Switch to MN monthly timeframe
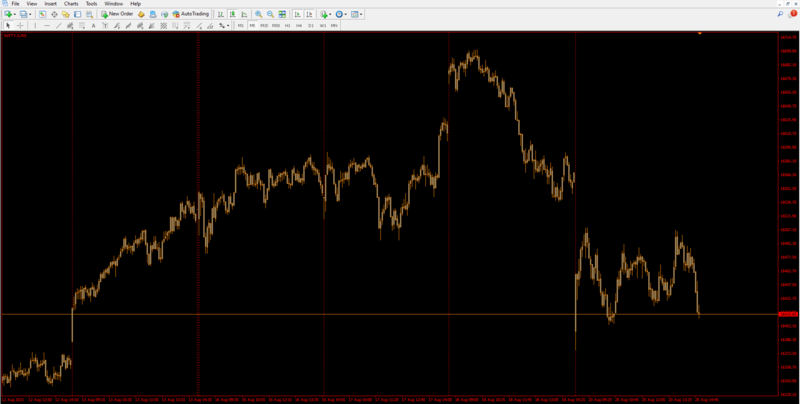 334,26
